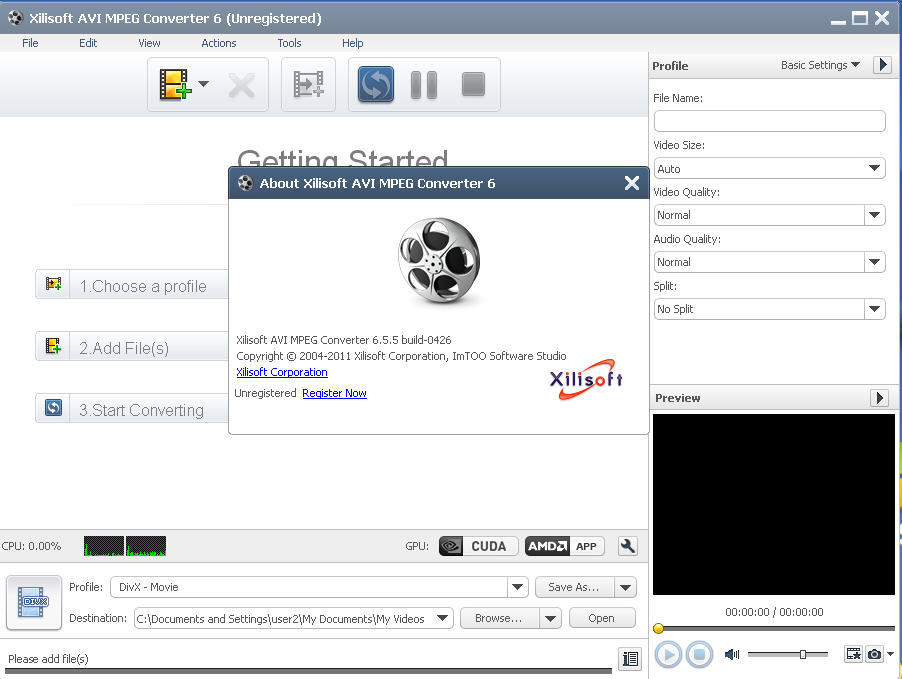Screen dimensions: 902x679
Task: Click the file list info icon near status bar
Action: (x=630, y=659)
